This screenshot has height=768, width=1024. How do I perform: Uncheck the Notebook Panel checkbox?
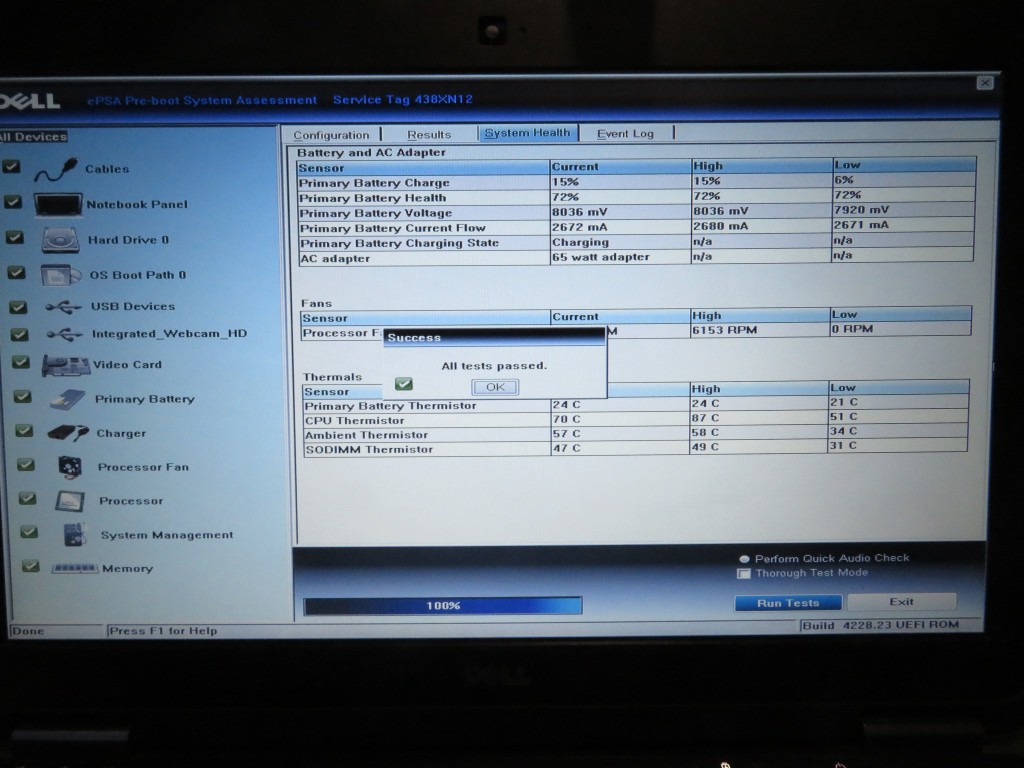(13, 202)
